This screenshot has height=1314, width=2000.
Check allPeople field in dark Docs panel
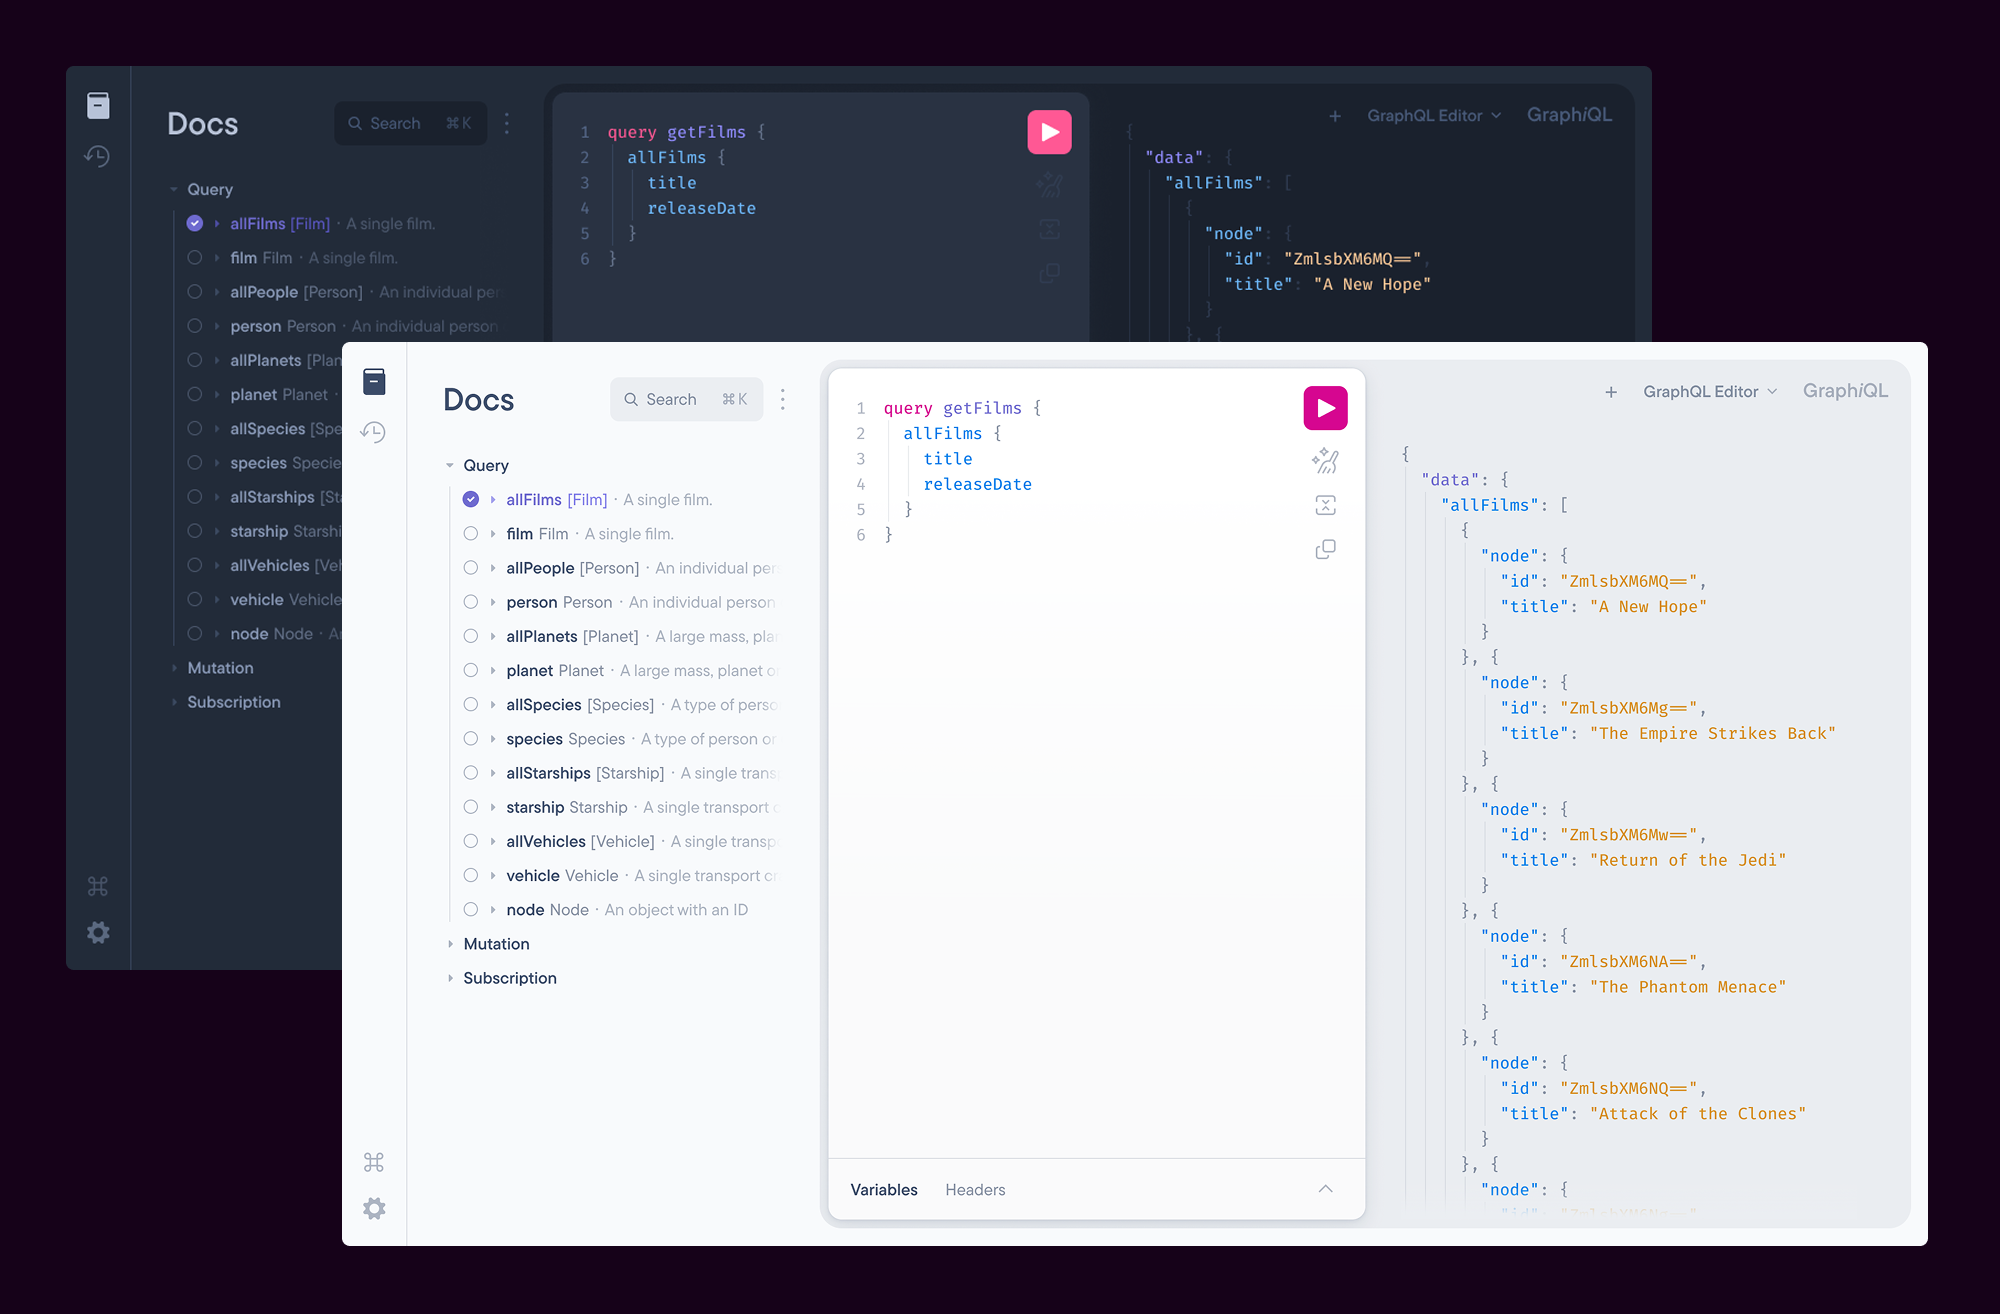coord(195,291)
